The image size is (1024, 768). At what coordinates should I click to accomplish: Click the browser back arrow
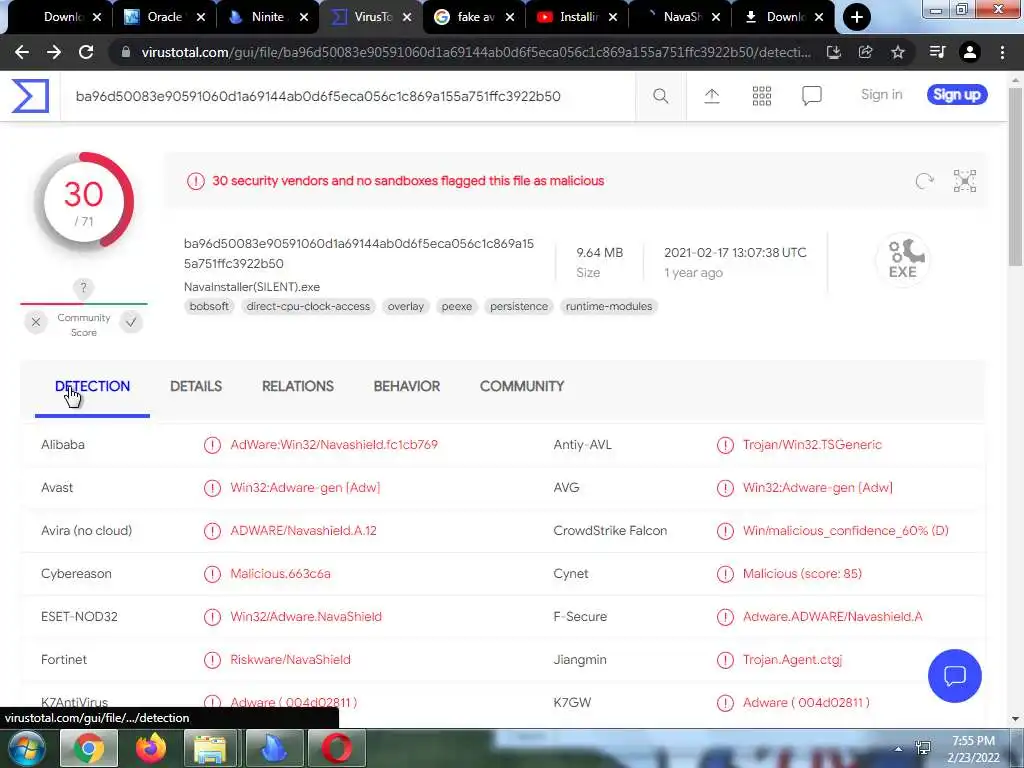(x=22, y=52)
